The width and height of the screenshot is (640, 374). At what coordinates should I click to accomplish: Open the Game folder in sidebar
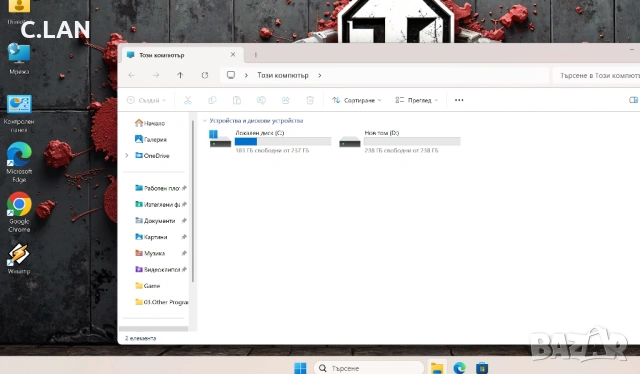coord(148,286)
